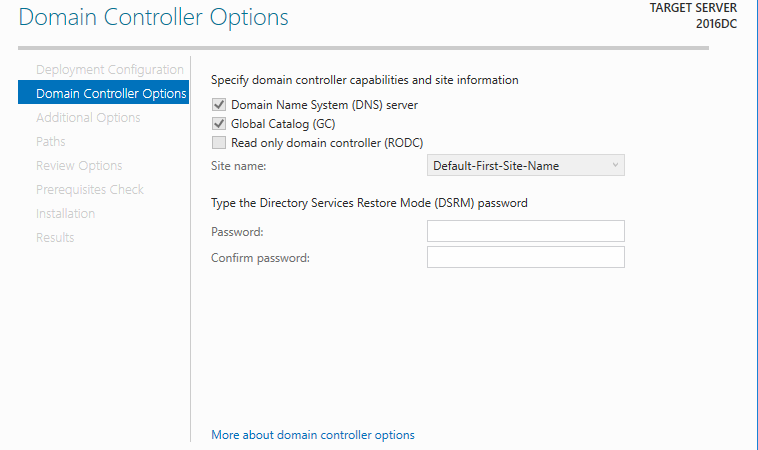
Task: Open the Paths wizard step
Action: point(50,142)
